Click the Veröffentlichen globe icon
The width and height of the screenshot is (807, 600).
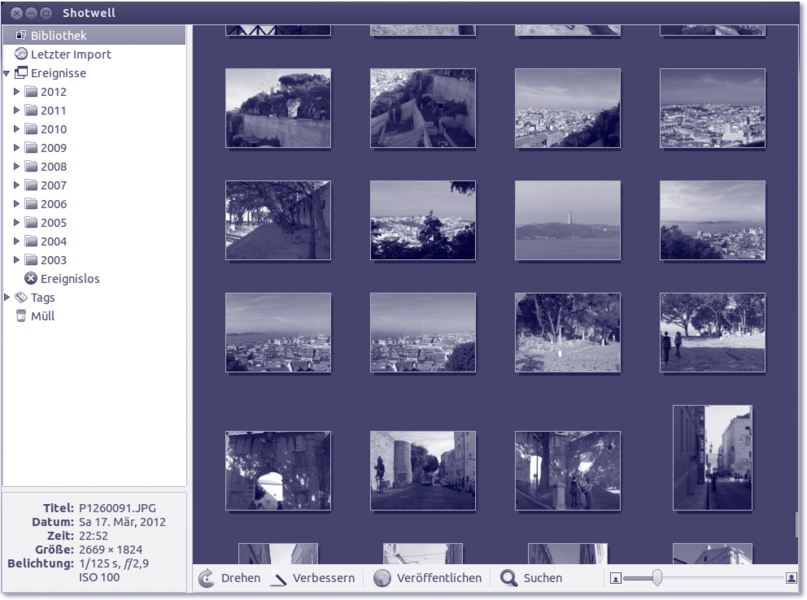click(382, 578)
